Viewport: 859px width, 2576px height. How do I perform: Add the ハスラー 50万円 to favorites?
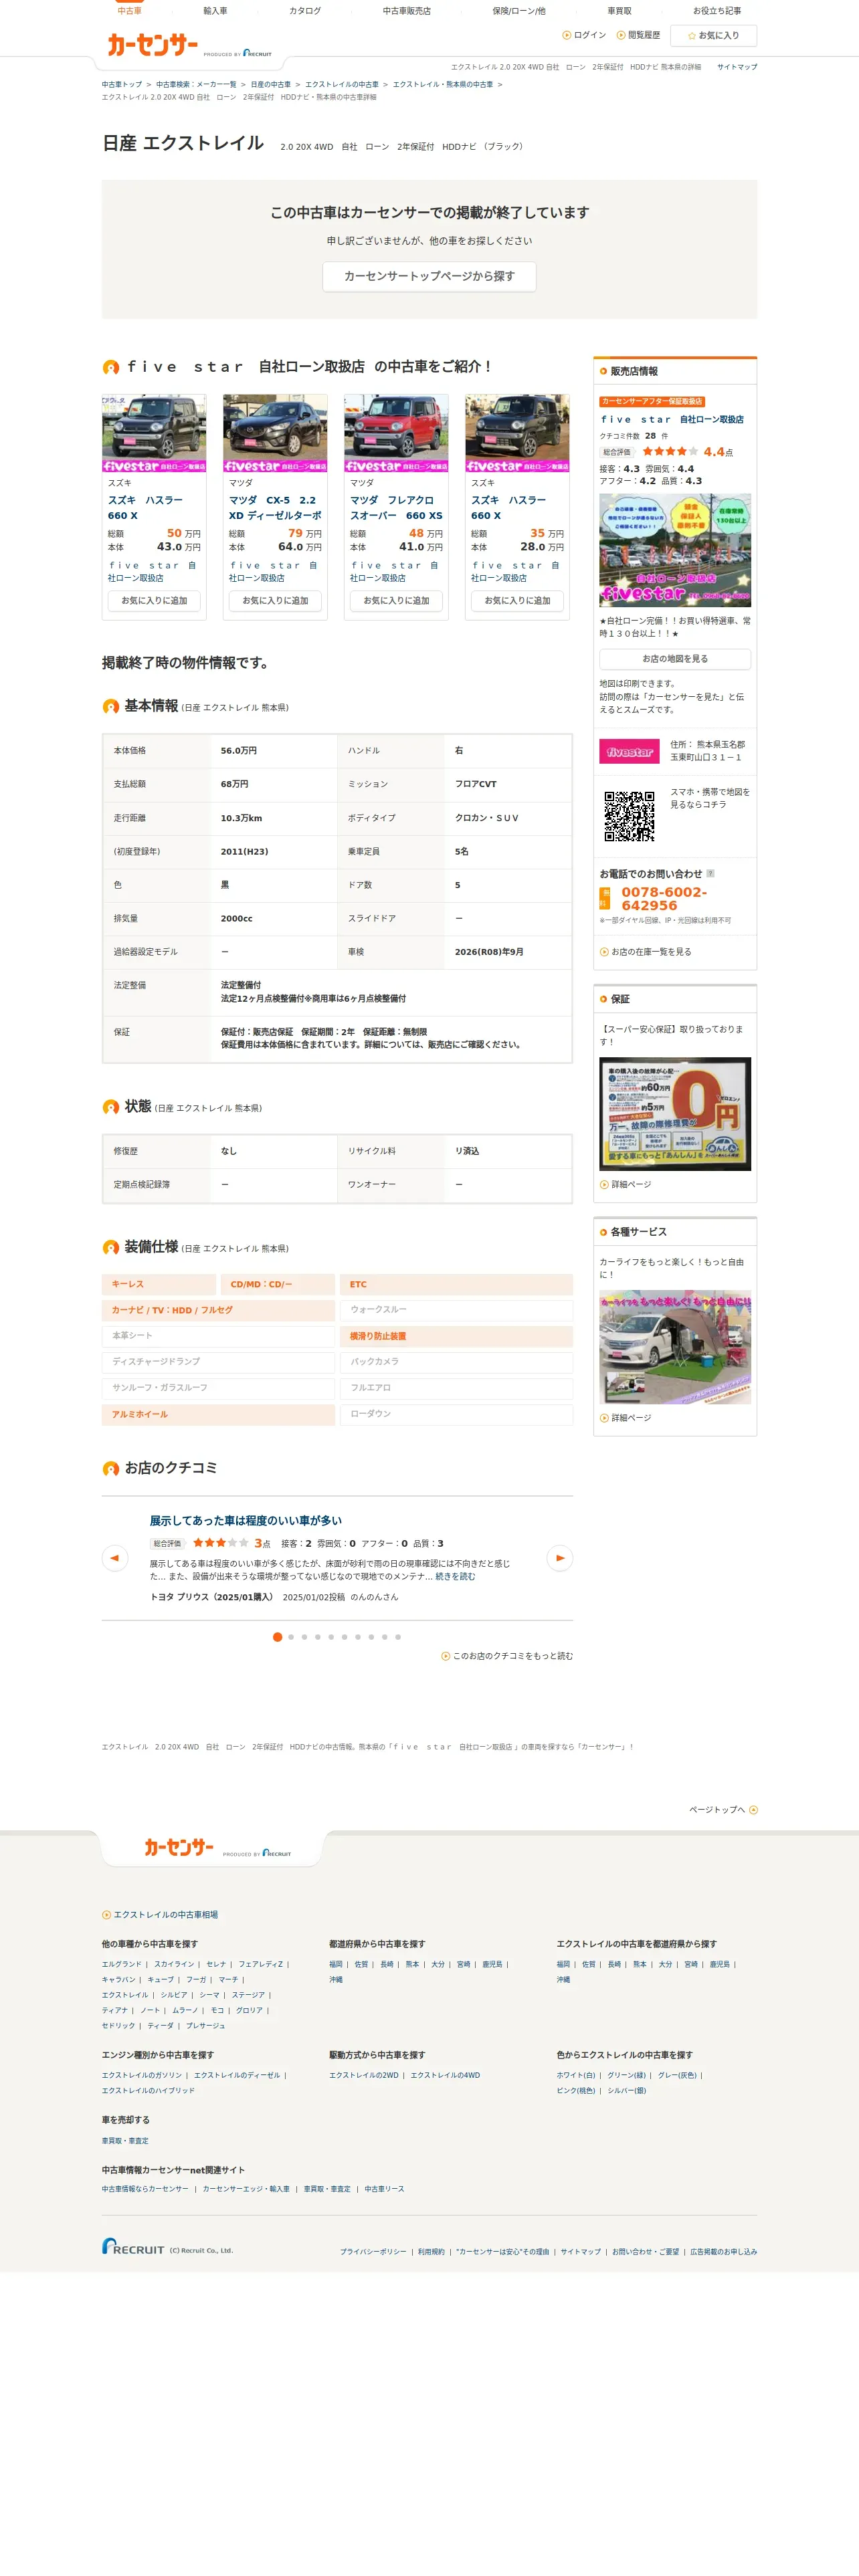point(154,601)
